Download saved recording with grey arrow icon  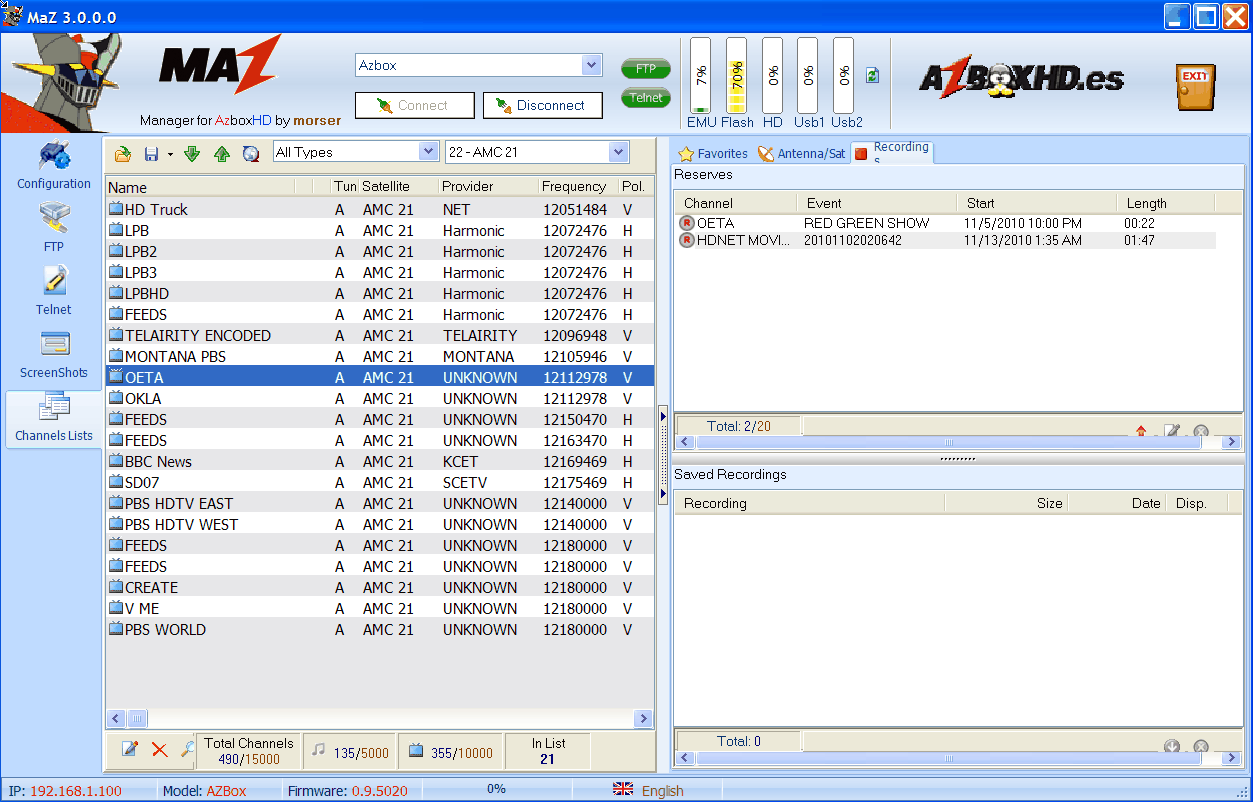coord(1172,746)
